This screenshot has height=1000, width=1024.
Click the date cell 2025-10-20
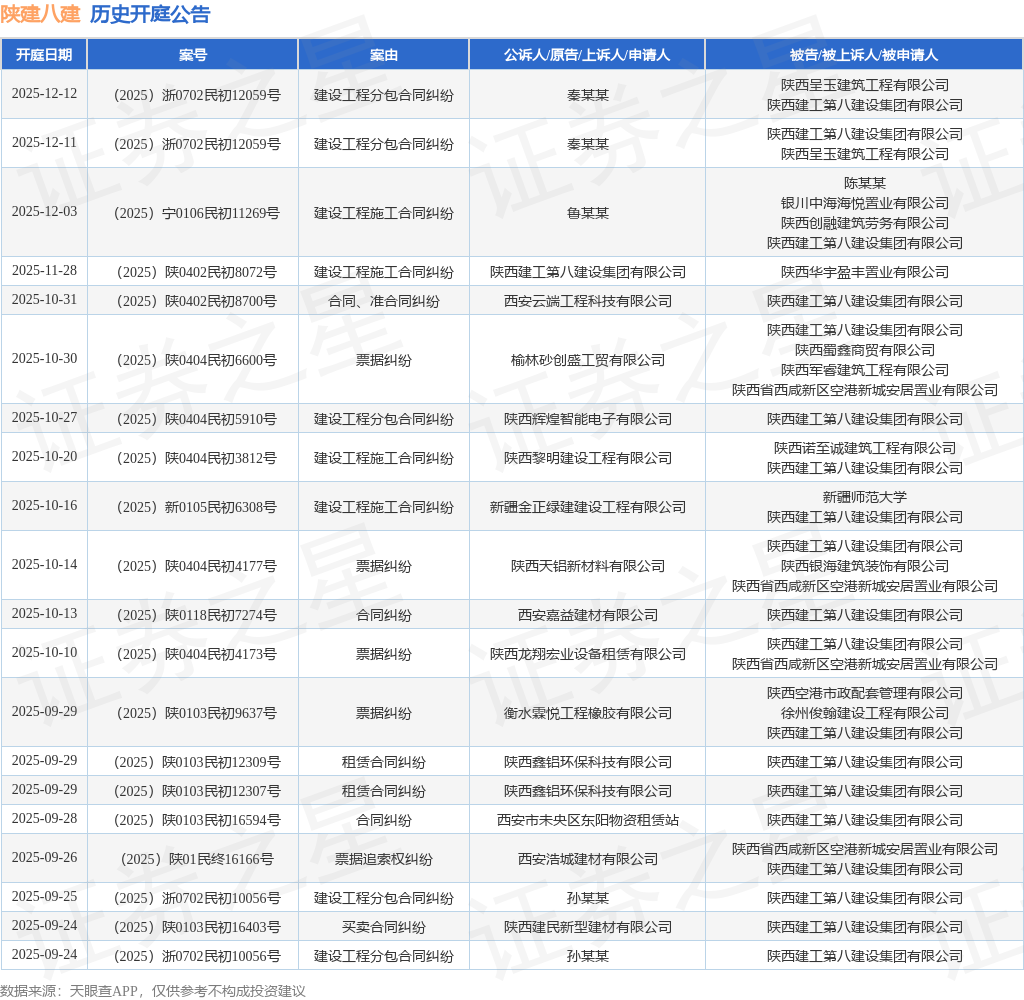44,457
